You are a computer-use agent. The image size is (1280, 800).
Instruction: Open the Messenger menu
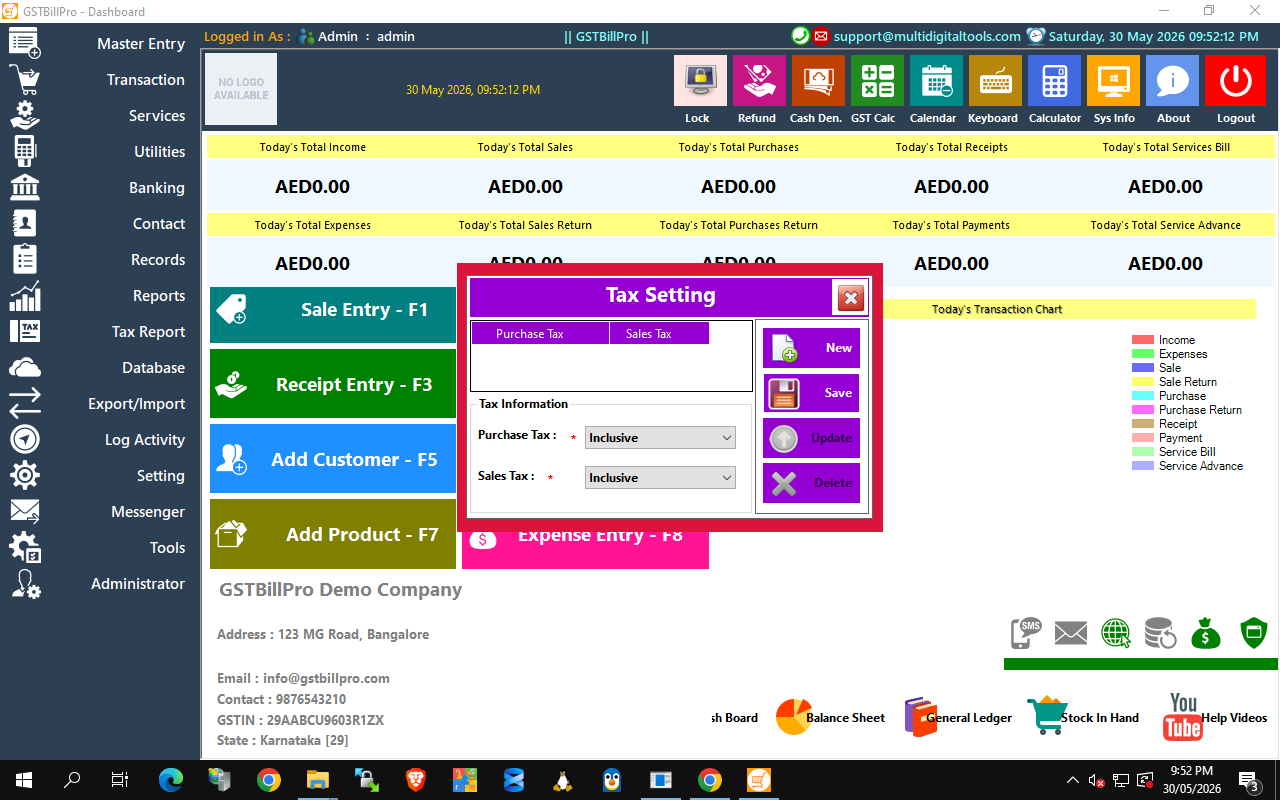click(x=148, y=512)
